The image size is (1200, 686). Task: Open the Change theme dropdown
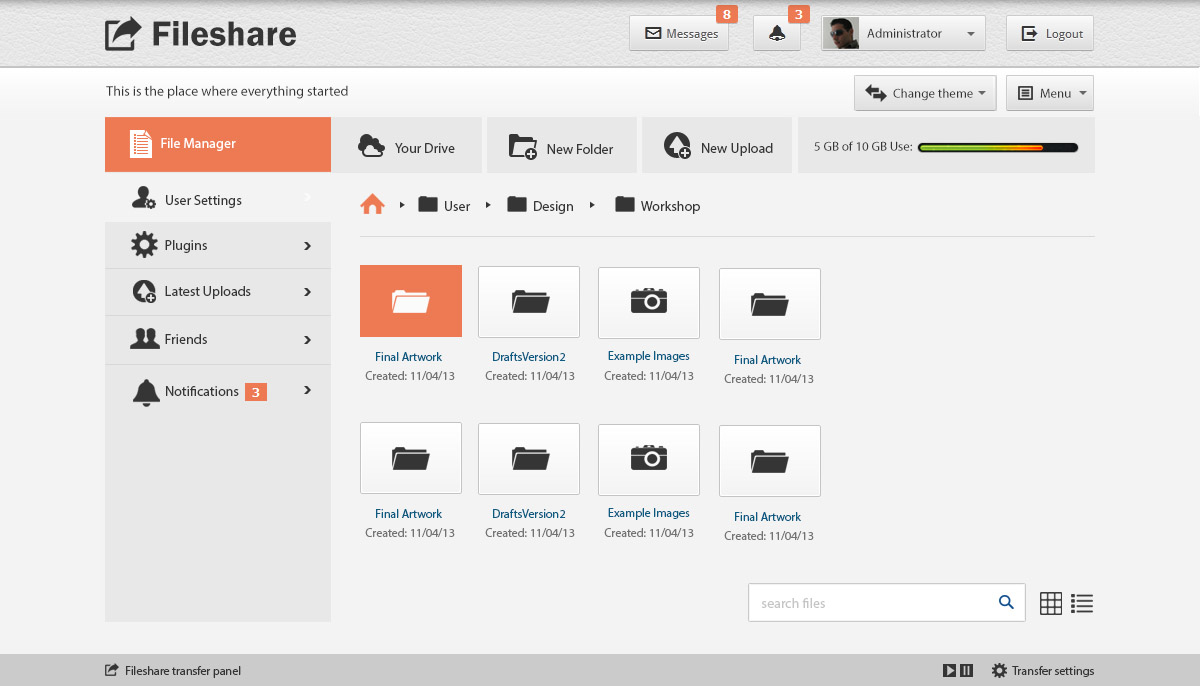925,93
